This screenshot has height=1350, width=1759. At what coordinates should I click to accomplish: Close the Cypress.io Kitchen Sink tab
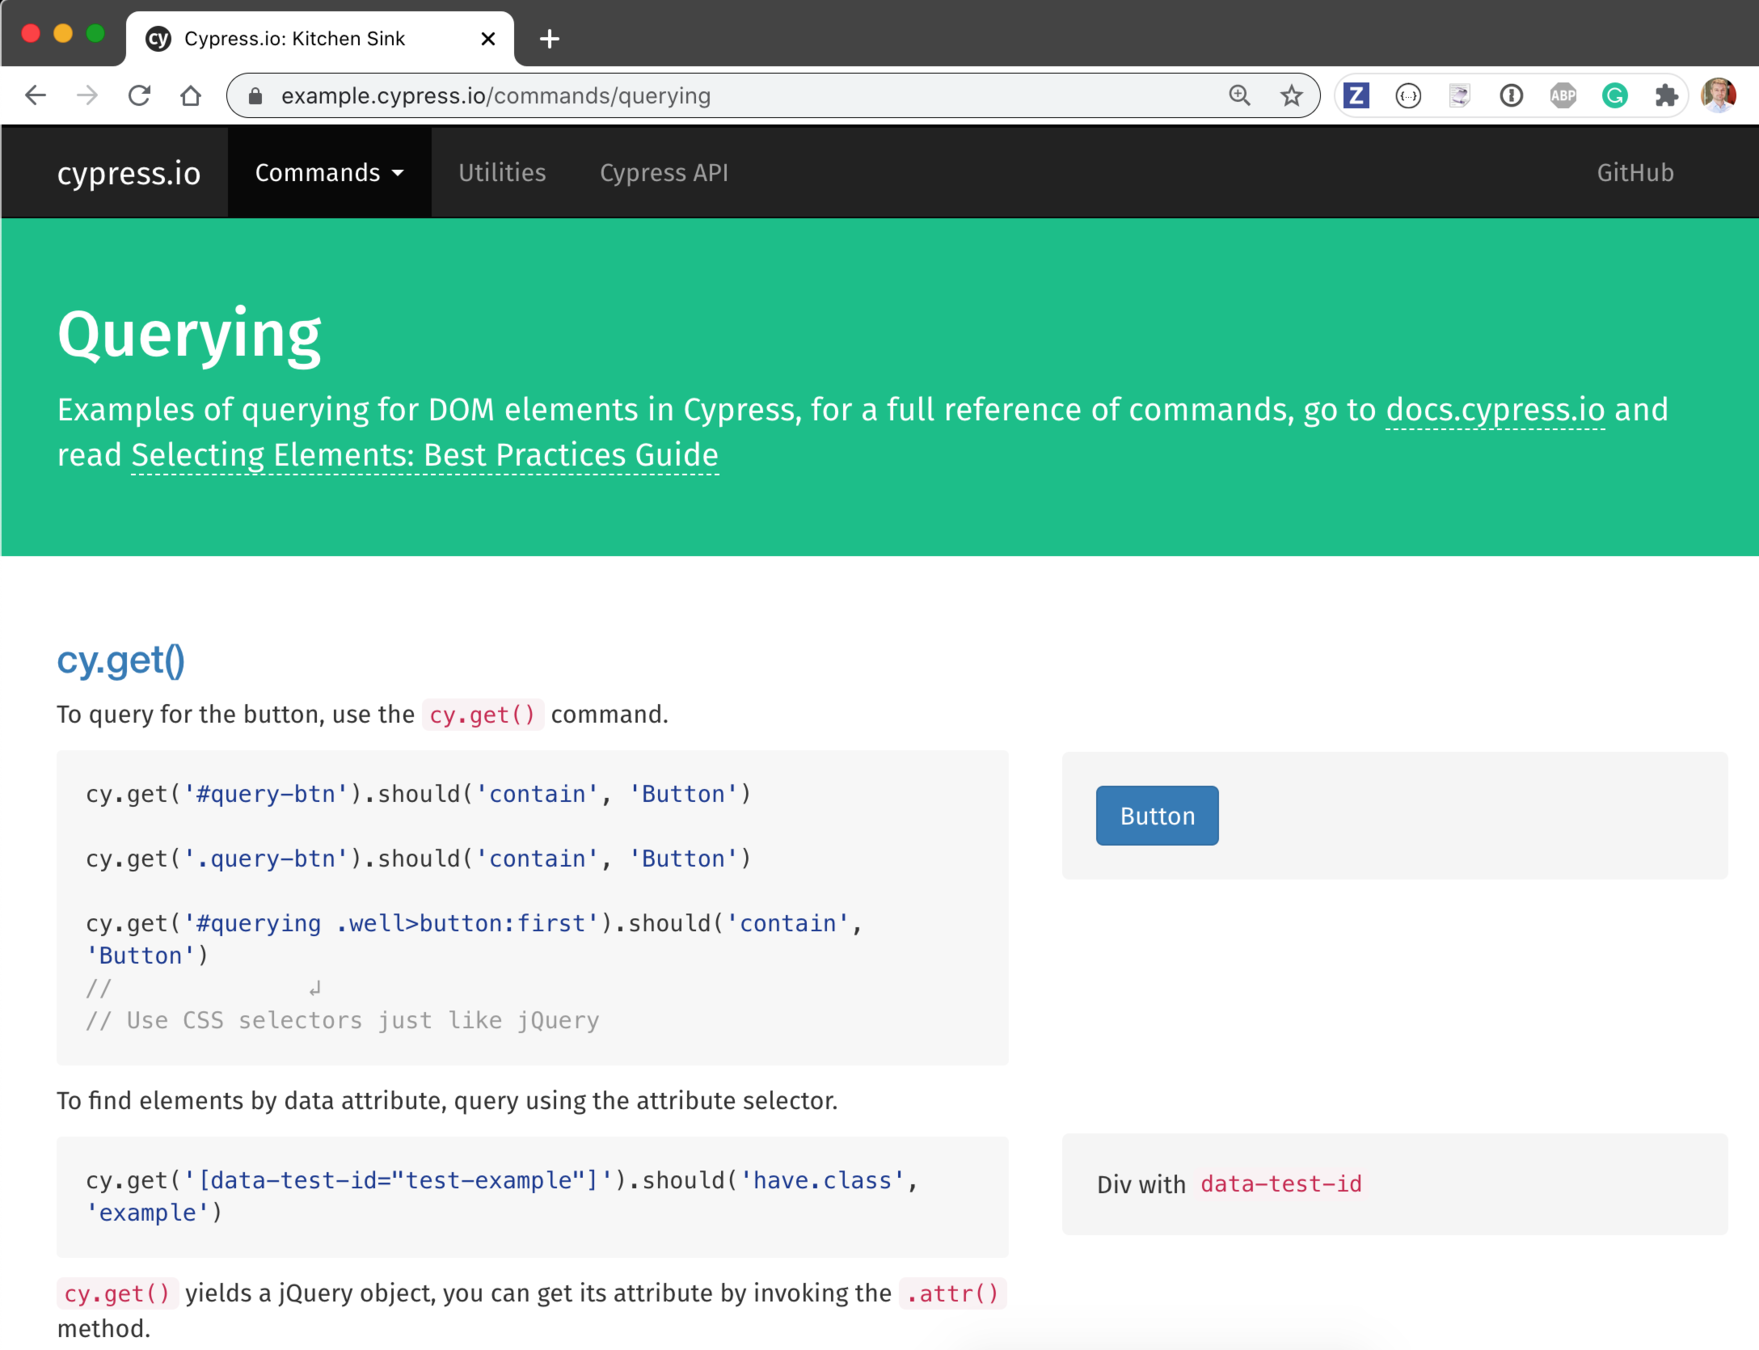[488, 39]
